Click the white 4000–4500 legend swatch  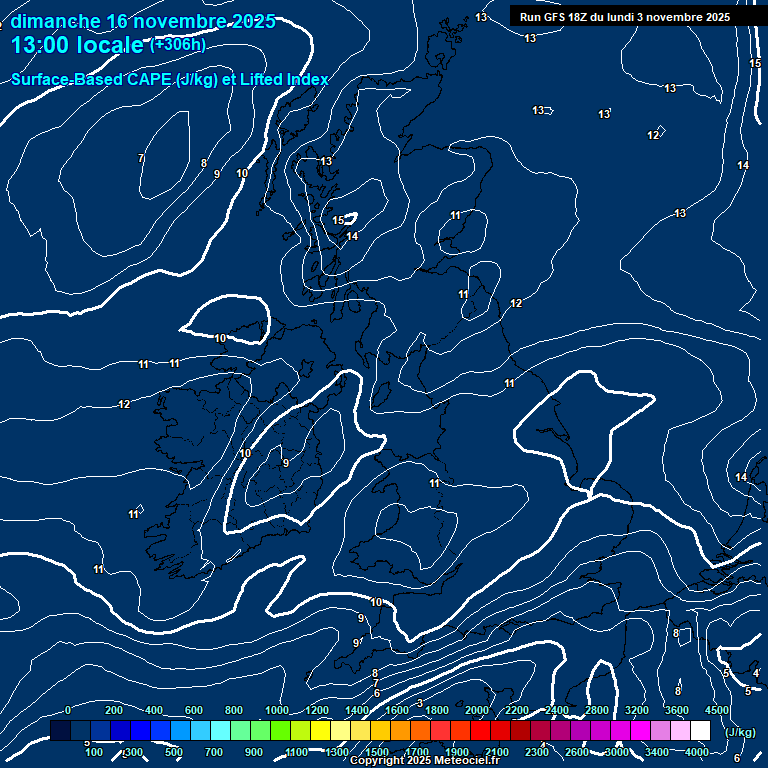(x=700, y=730)
